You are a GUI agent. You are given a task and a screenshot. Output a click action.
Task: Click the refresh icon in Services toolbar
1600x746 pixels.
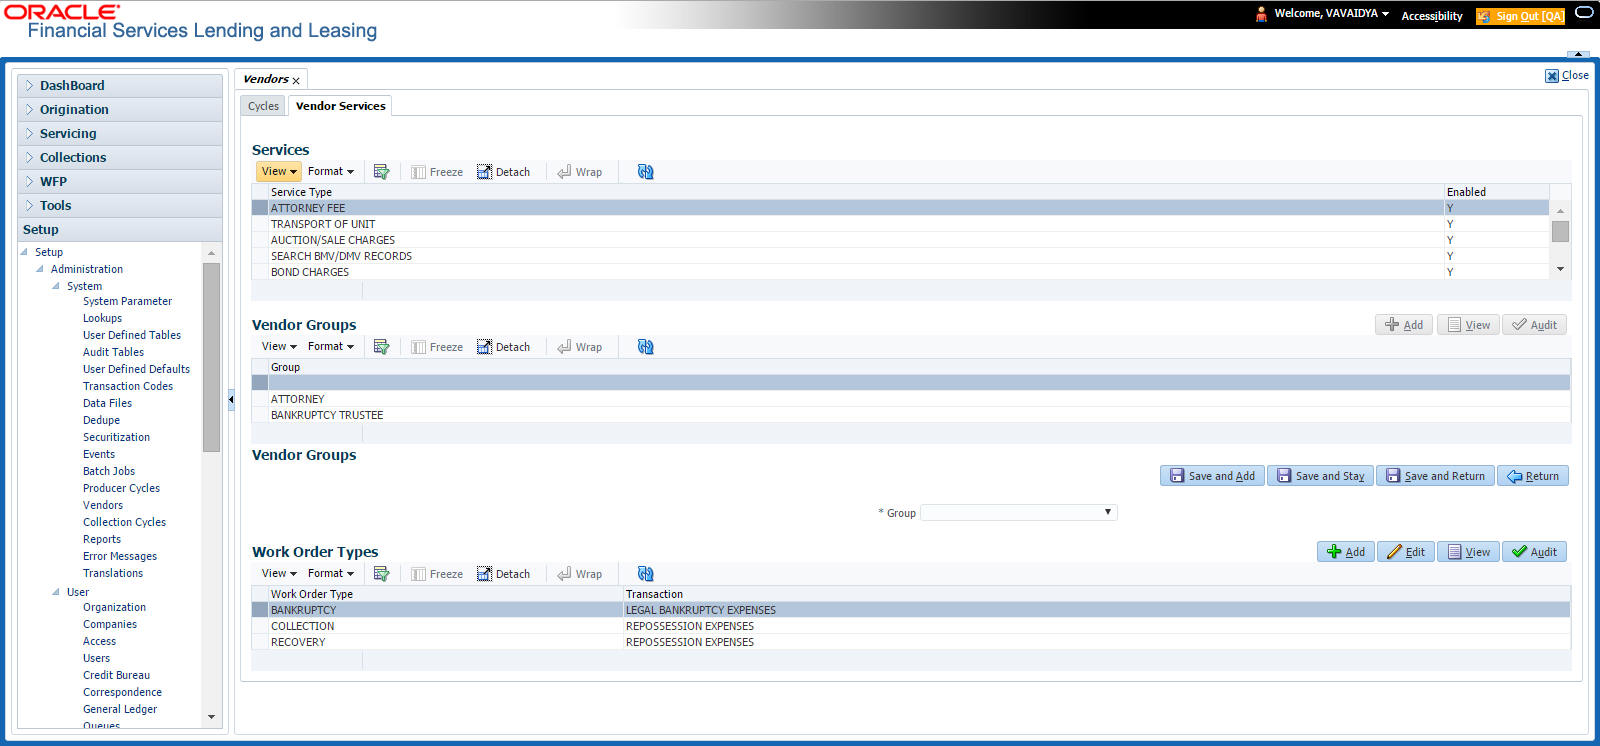645,172
